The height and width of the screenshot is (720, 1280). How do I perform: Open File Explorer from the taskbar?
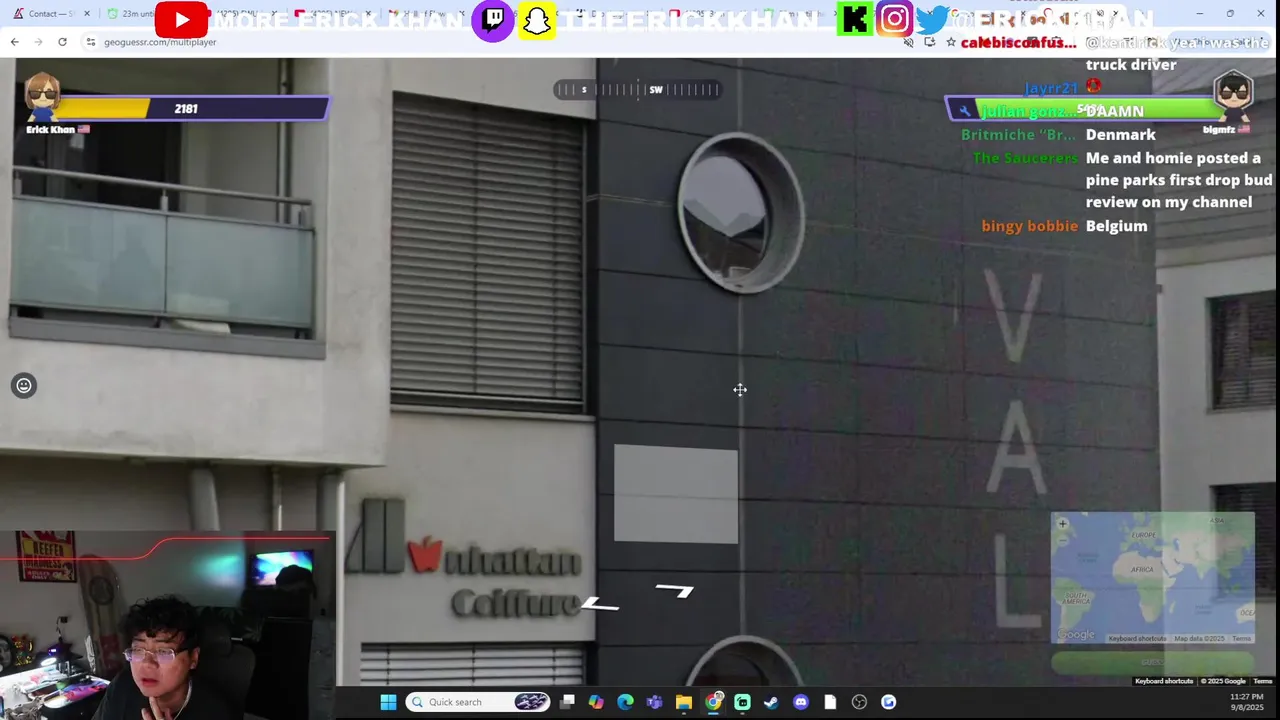(x=684, y=702)
